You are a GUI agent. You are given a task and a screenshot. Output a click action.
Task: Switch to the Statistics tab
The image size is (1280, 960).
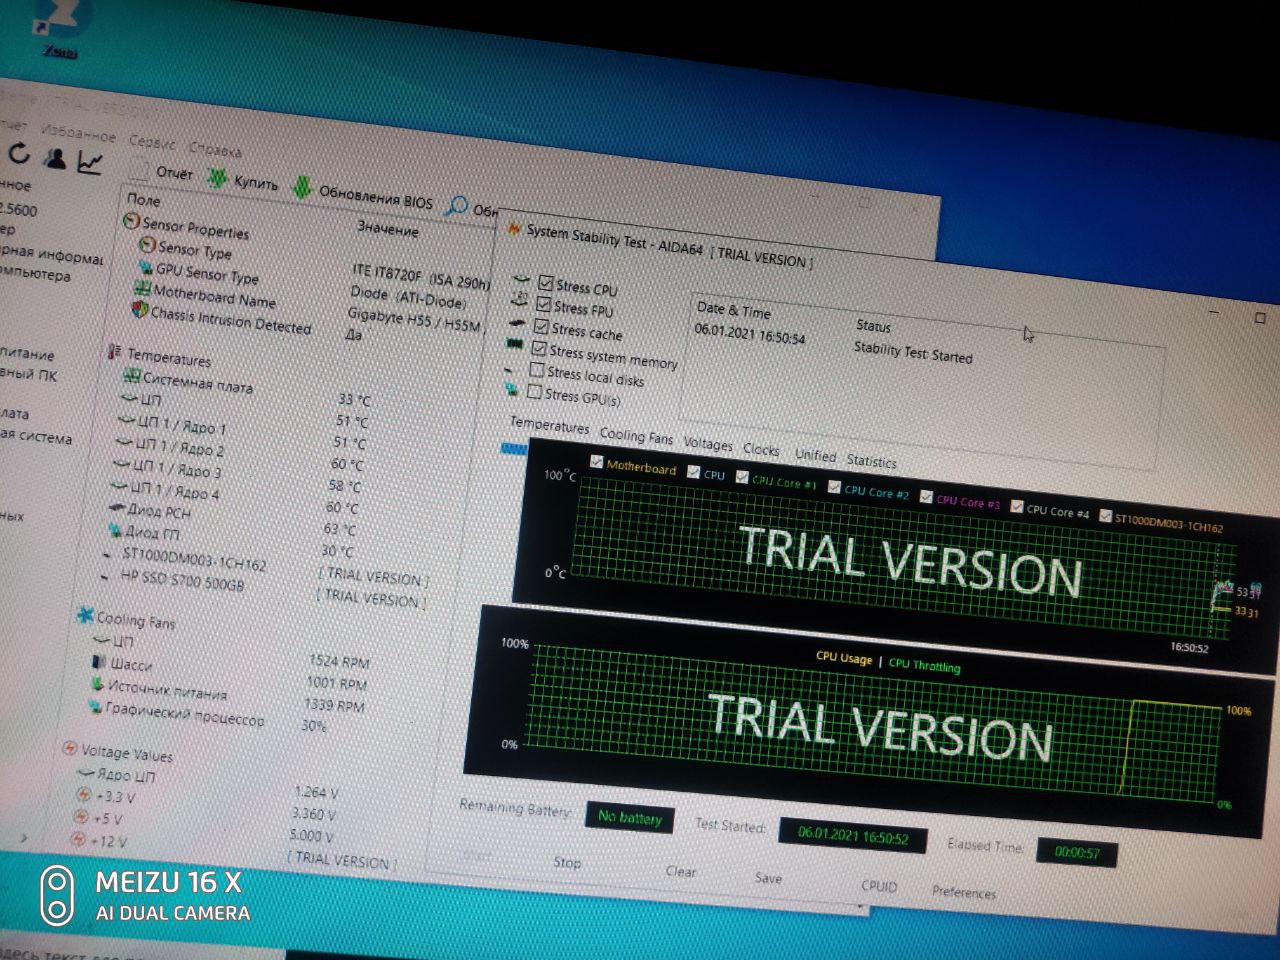(x=872, y=461)
